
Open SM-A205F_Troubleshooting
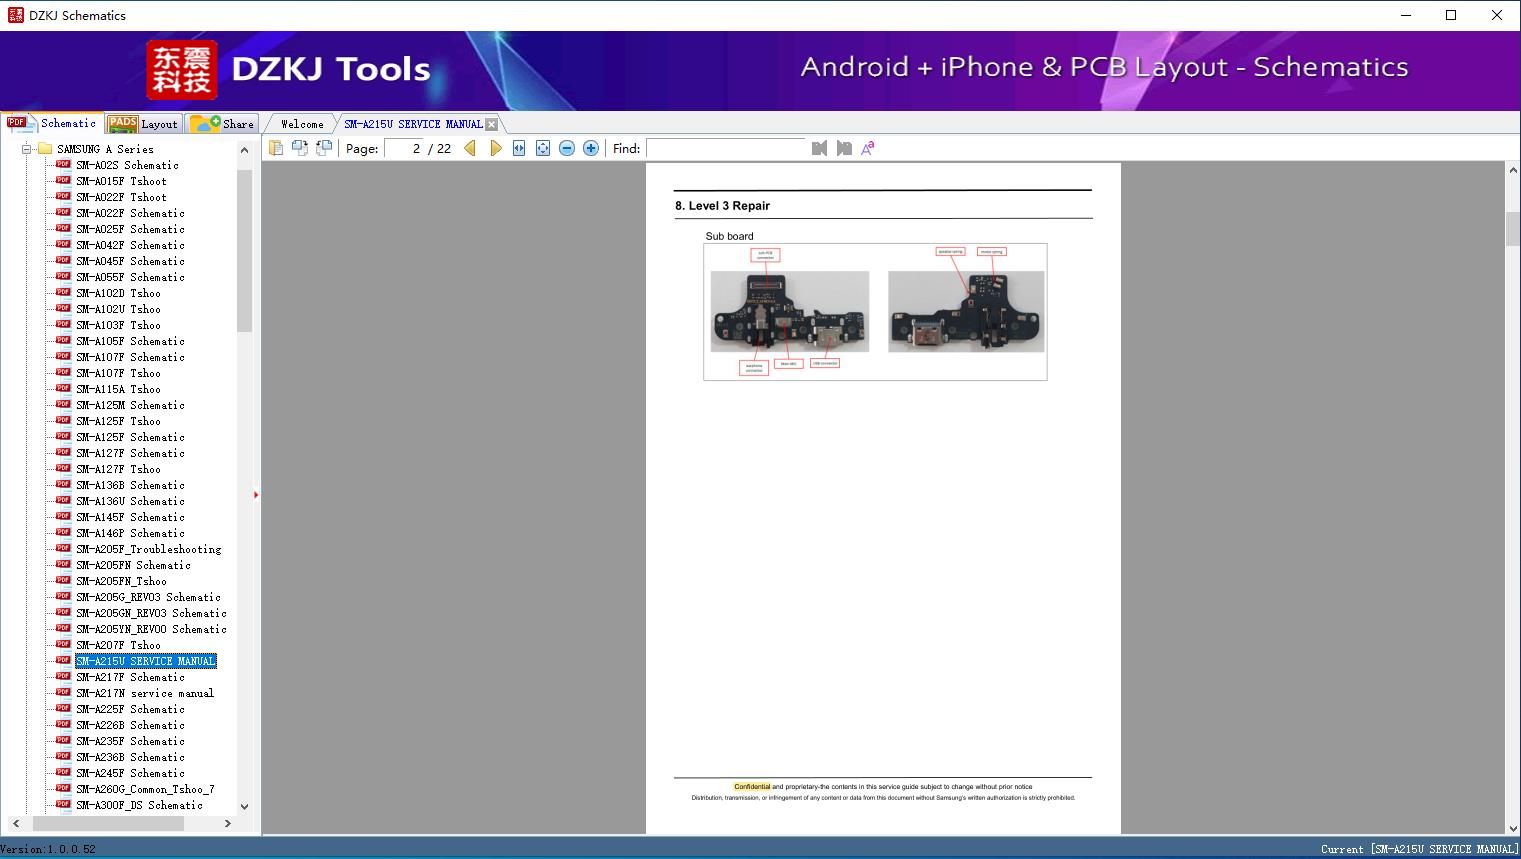click(149, 549)
